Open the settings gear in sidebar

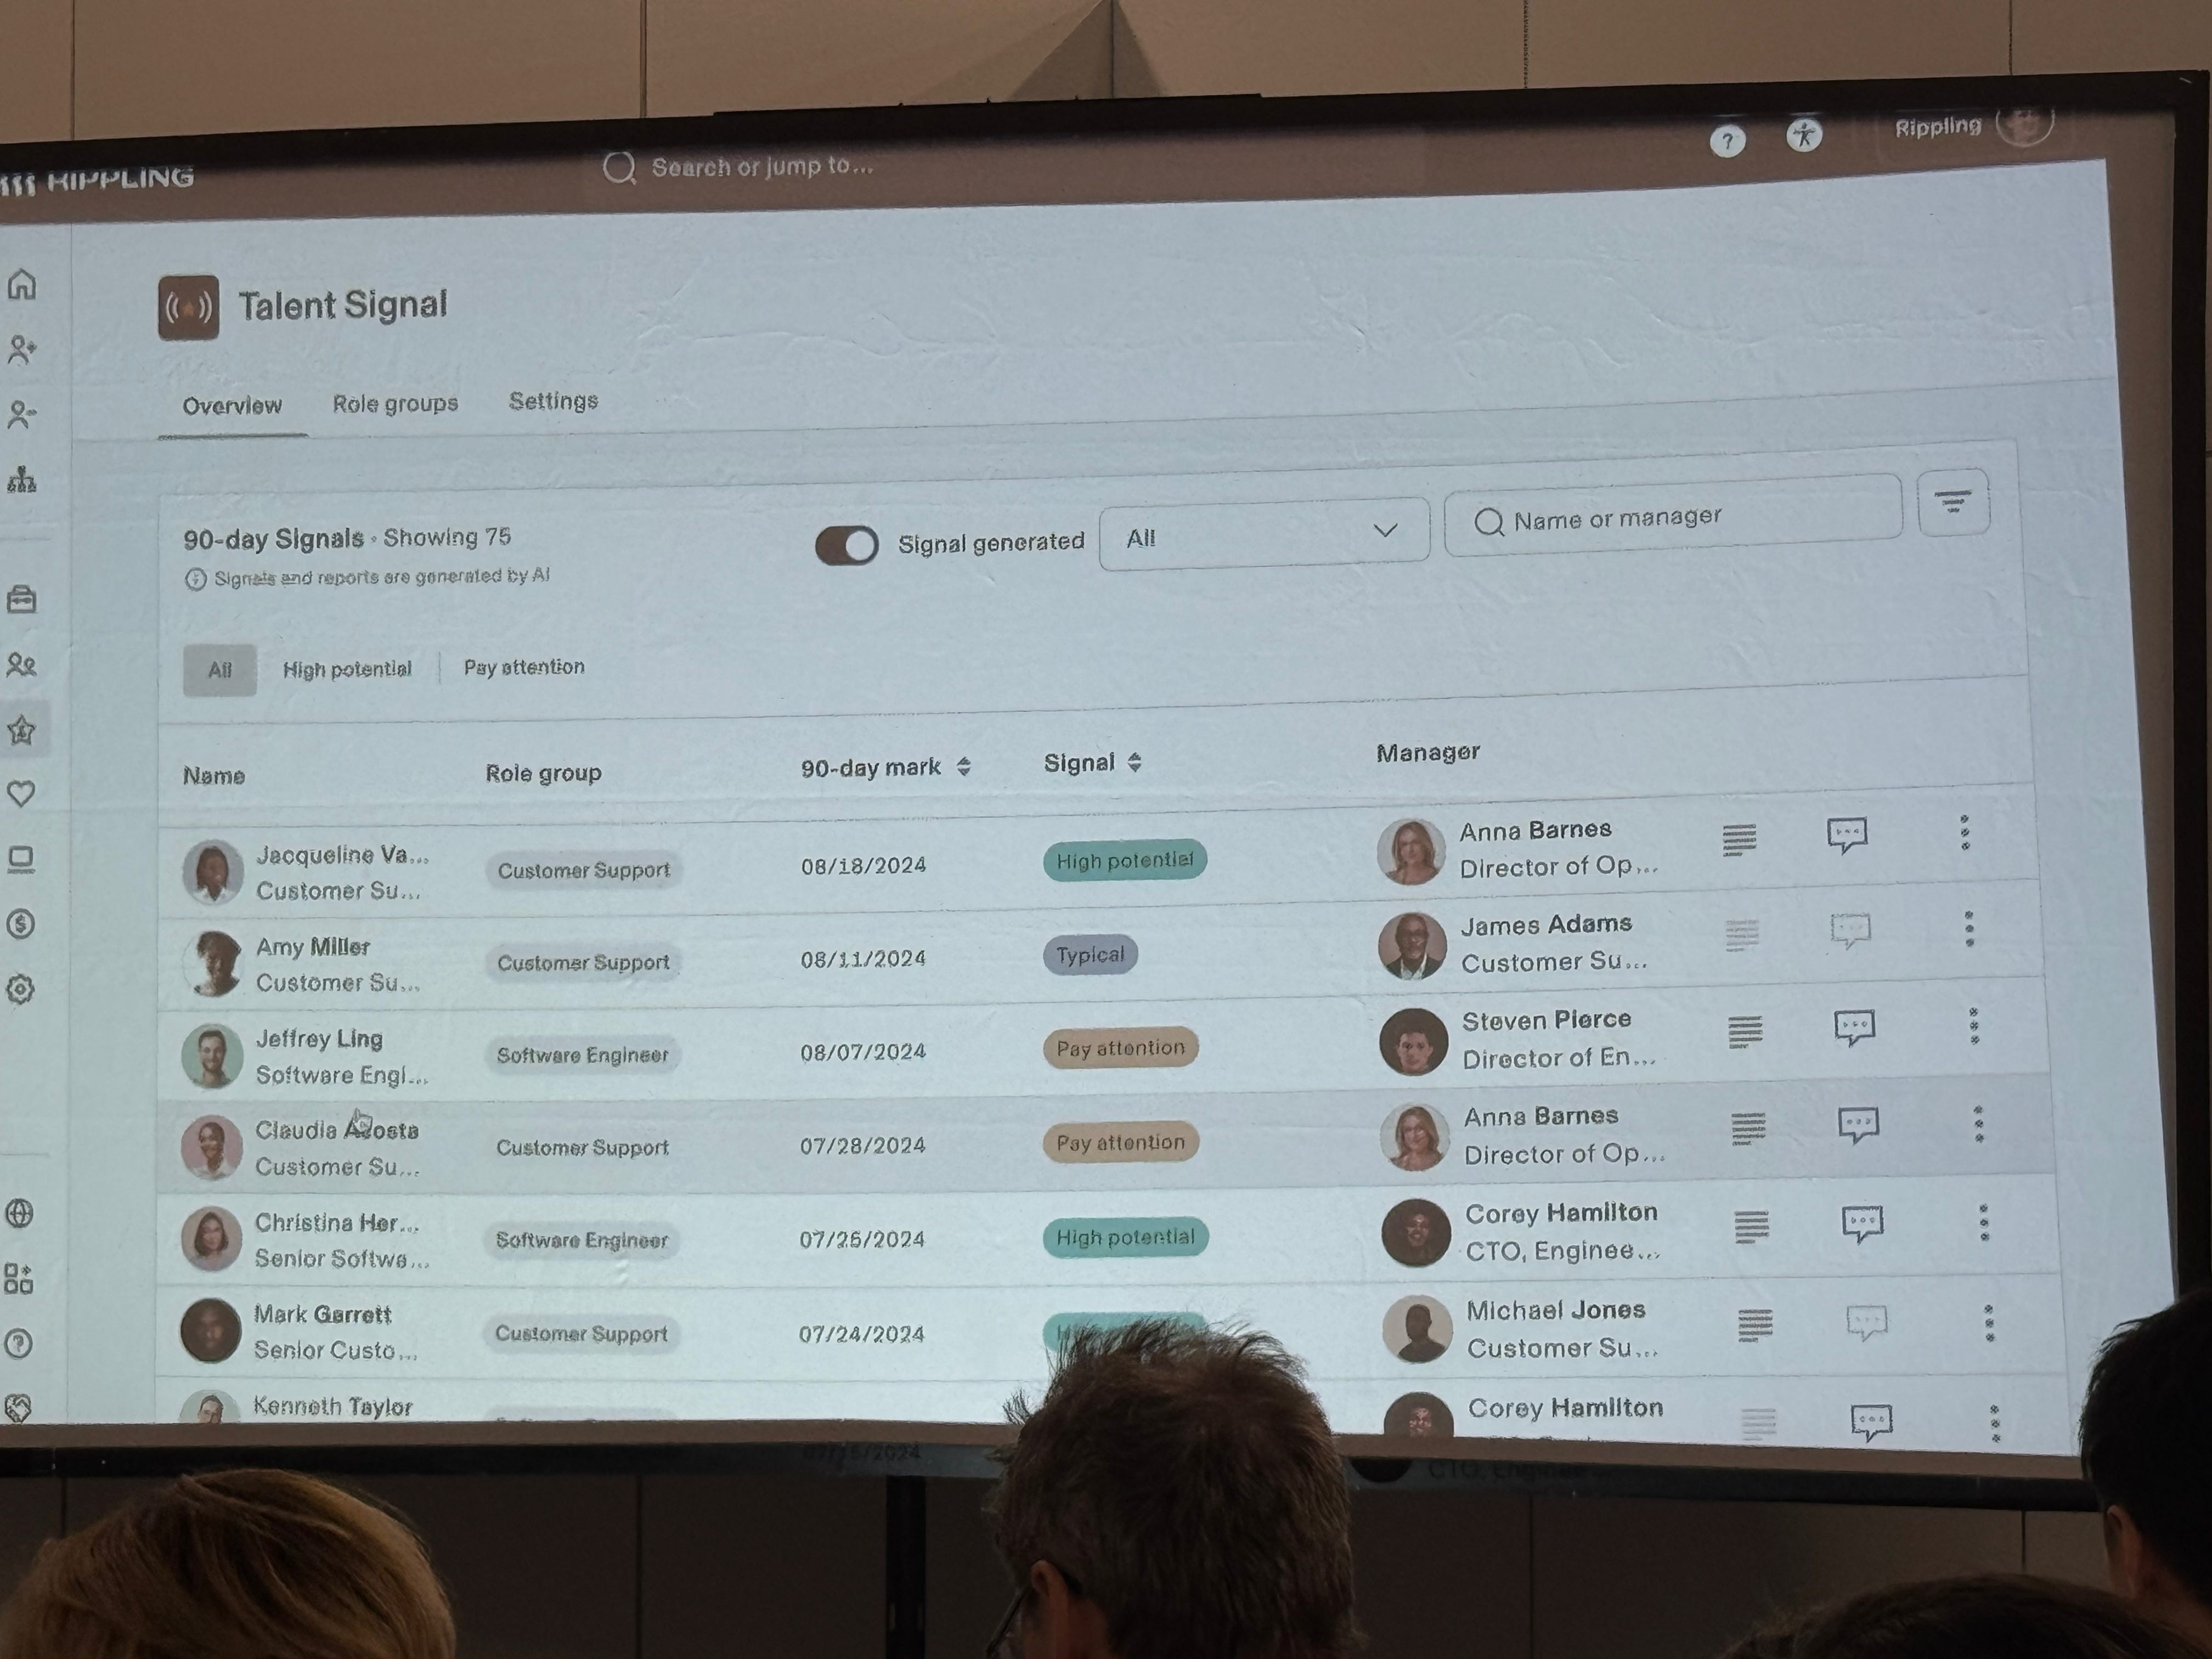21,989
